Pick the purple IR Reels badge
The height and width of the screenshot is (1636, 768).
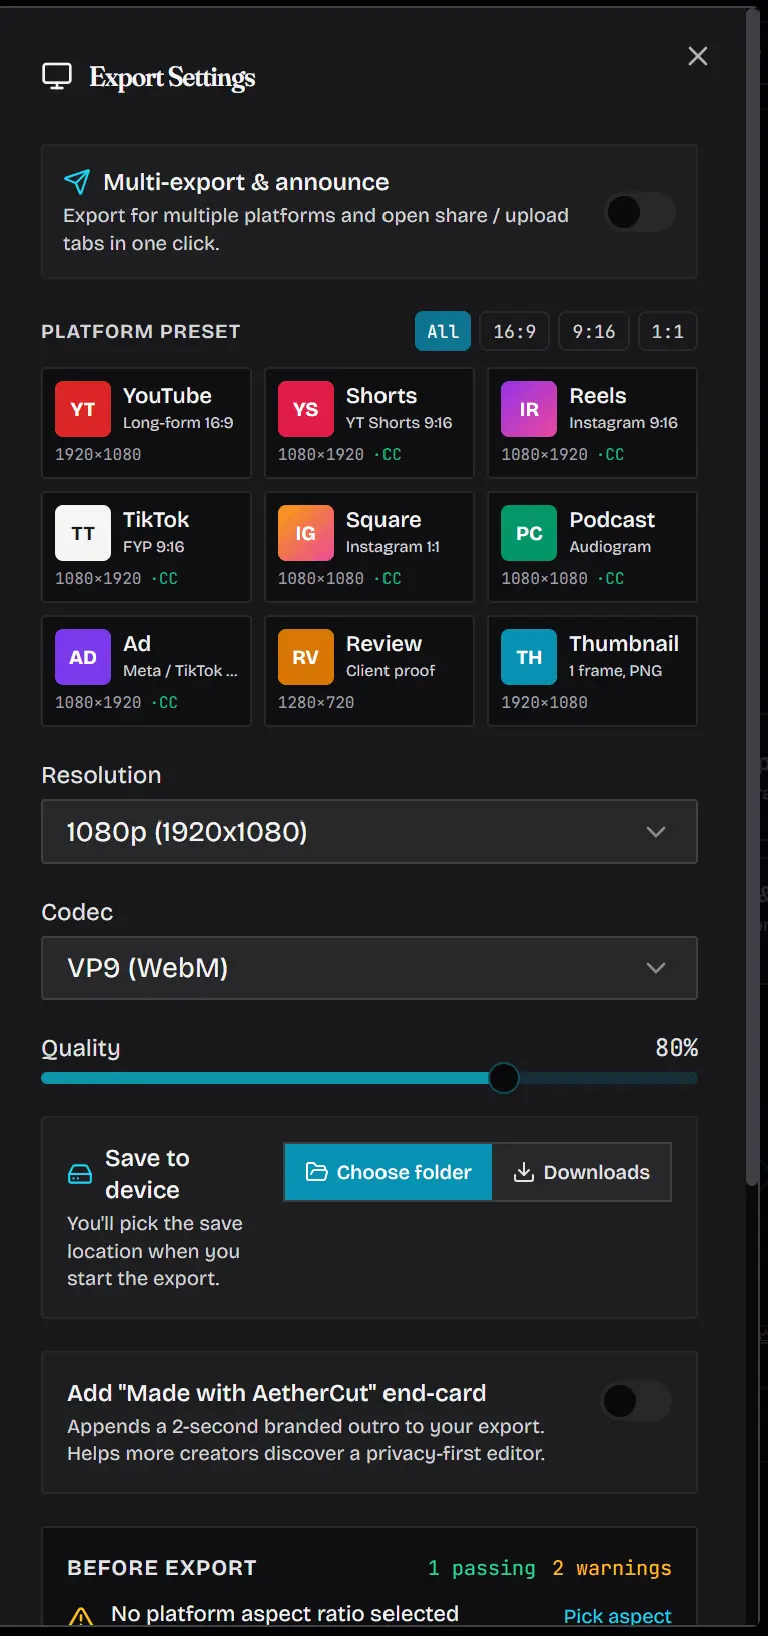[529, 409]
